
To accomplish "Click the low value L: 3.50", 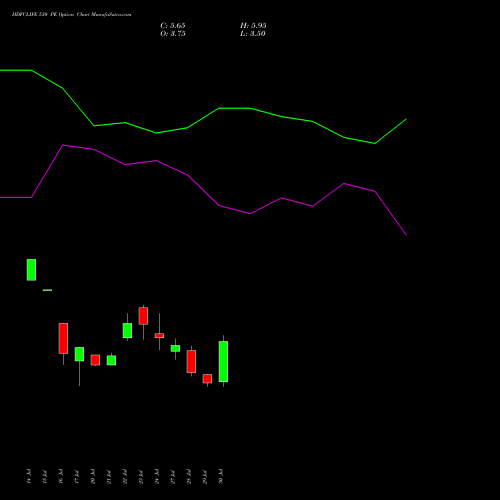I will click(x=253, y=34).
